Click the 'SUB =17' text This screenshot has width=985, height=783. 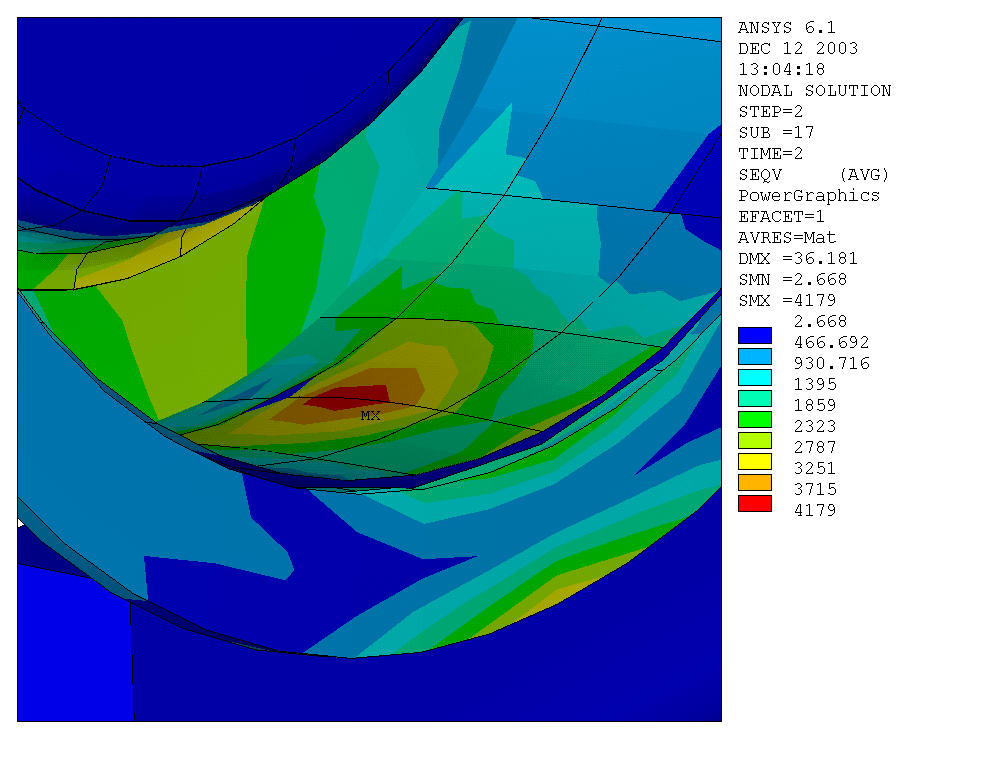tap(776, 133)
